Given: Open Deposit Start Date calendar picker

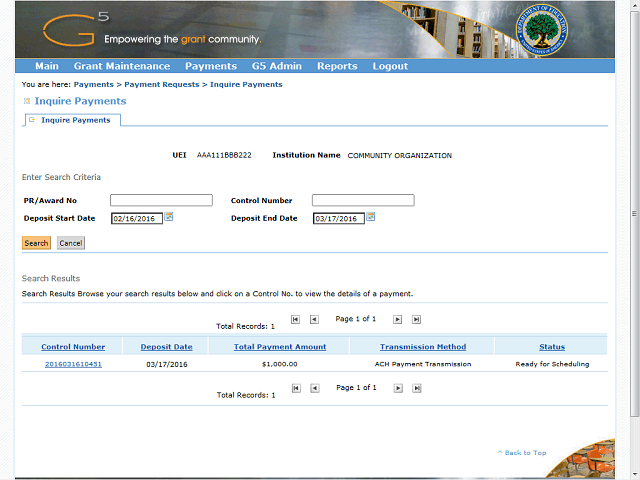Looking at the screenshot, I should point(169,217).
